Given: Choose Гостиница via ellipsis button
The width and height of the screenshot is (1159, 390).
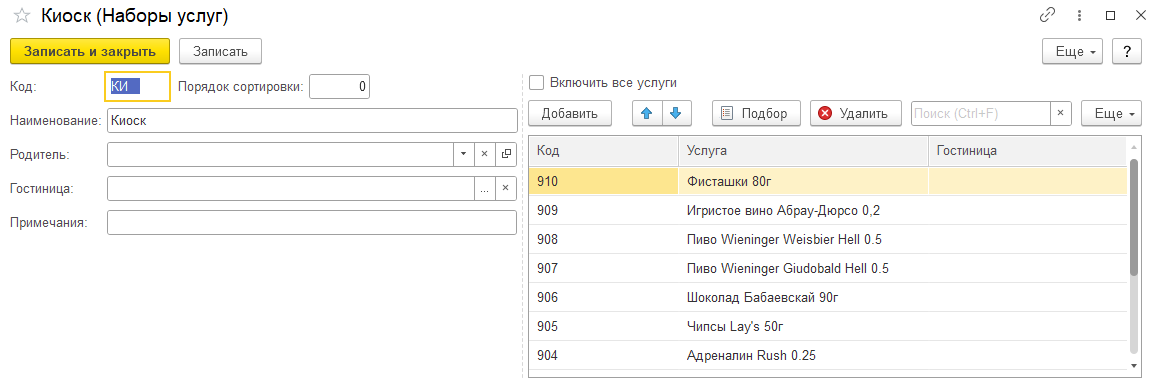Looking at the screenshot, I should pyautogui.click(x=485, y=188).
